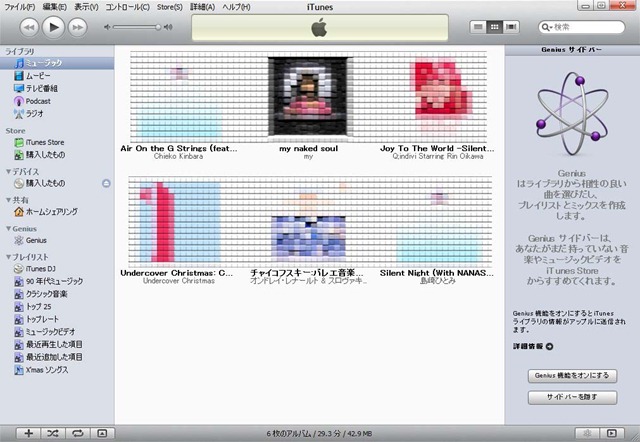Open ホームシェアリング
The image size is (640, 442).
tap(57, 212)
